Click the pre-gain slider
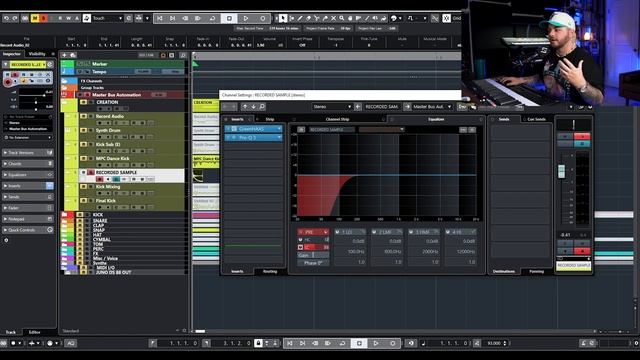This screenshot has width=640, height=360. click(x=313, y=255)
